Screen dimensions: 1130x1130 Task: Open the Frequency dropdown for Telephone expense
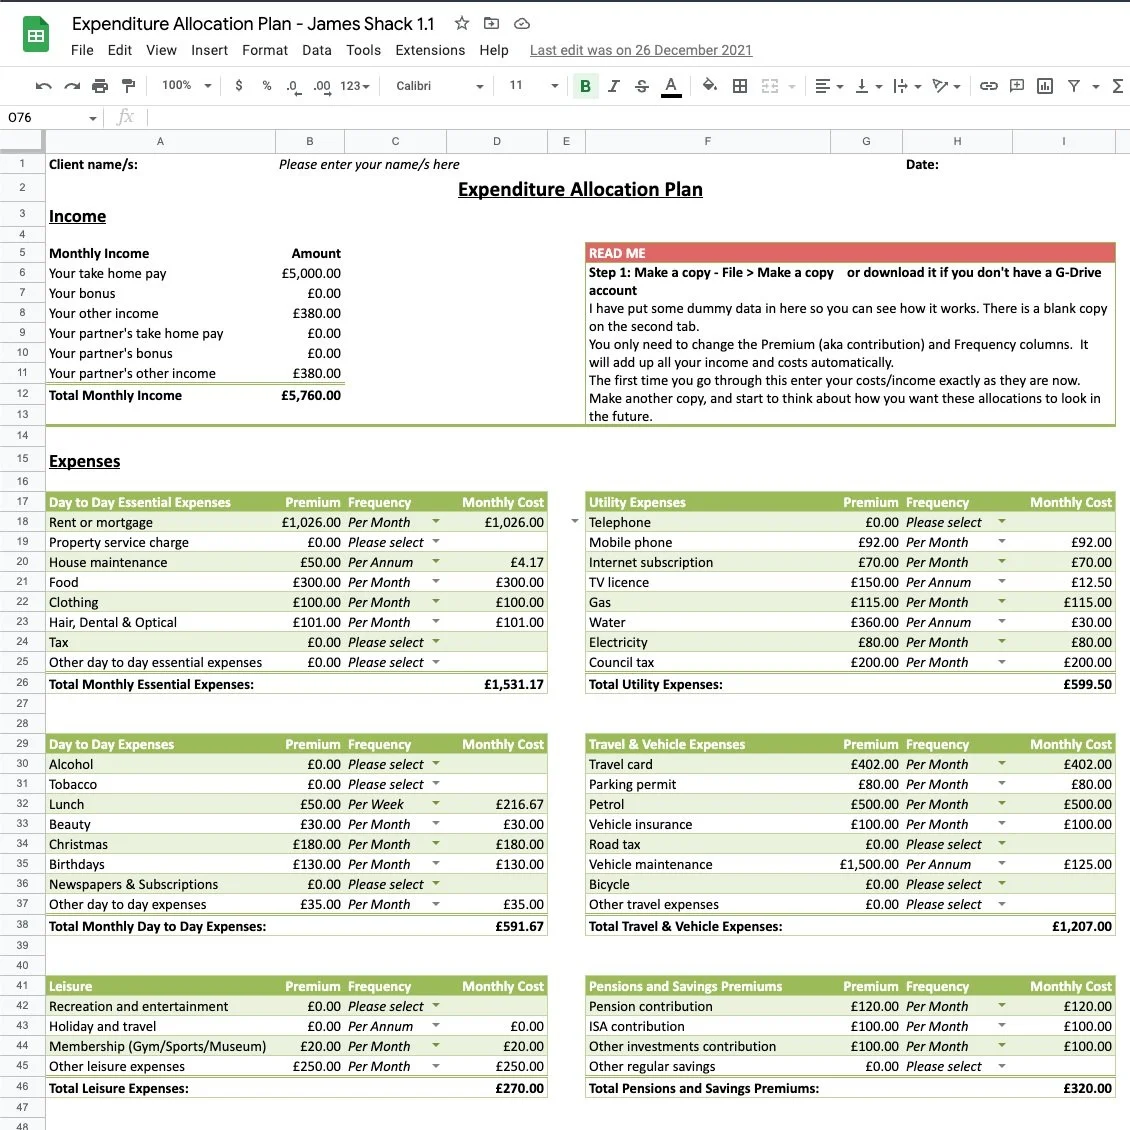1002,522
